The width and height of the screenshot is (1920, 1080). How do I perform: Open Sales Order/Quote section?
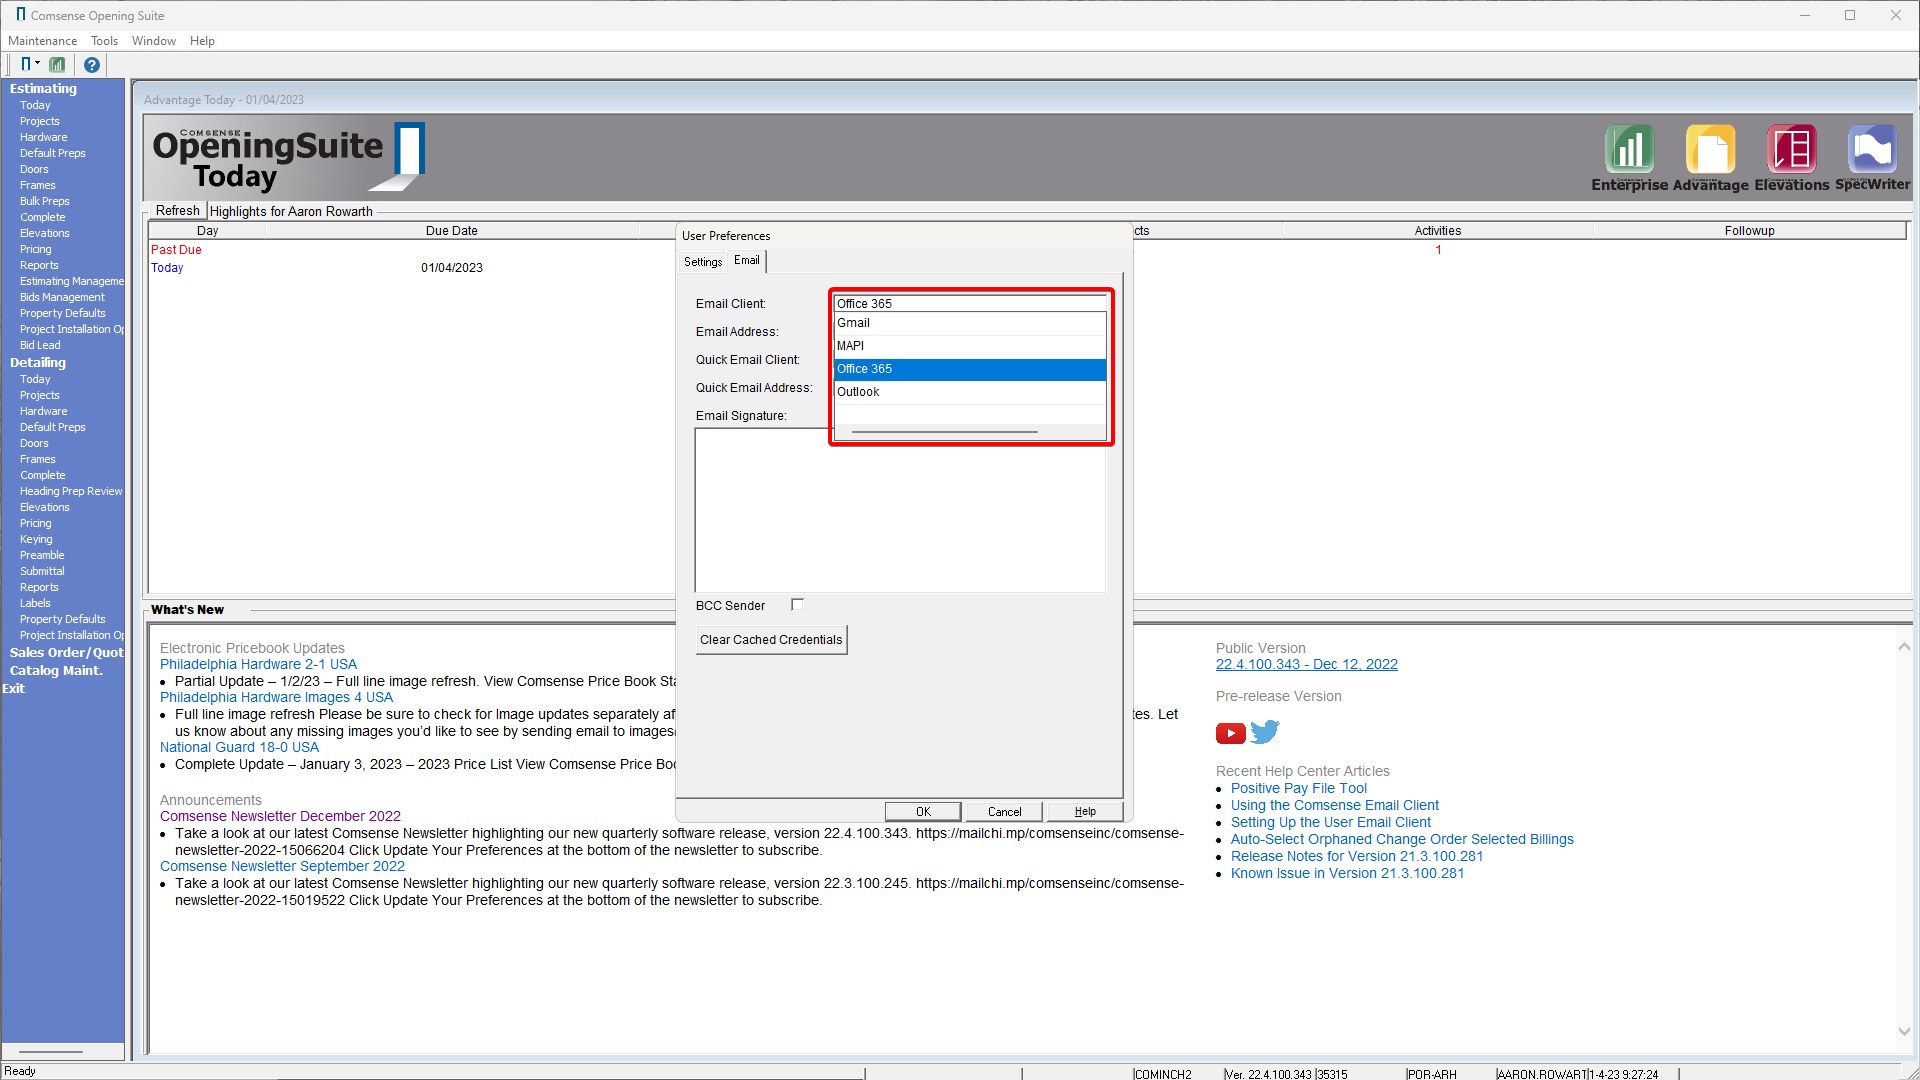pyautogui.click(x=67, y=652)
